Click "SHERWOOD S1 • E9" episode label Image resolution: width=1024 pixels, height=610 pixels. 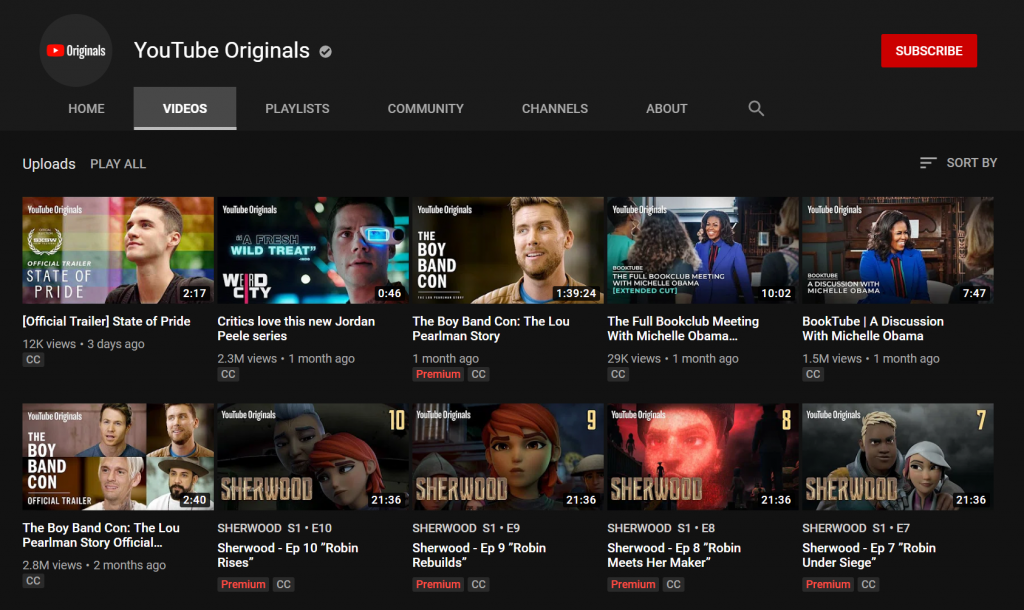click(x=466, y=528)
